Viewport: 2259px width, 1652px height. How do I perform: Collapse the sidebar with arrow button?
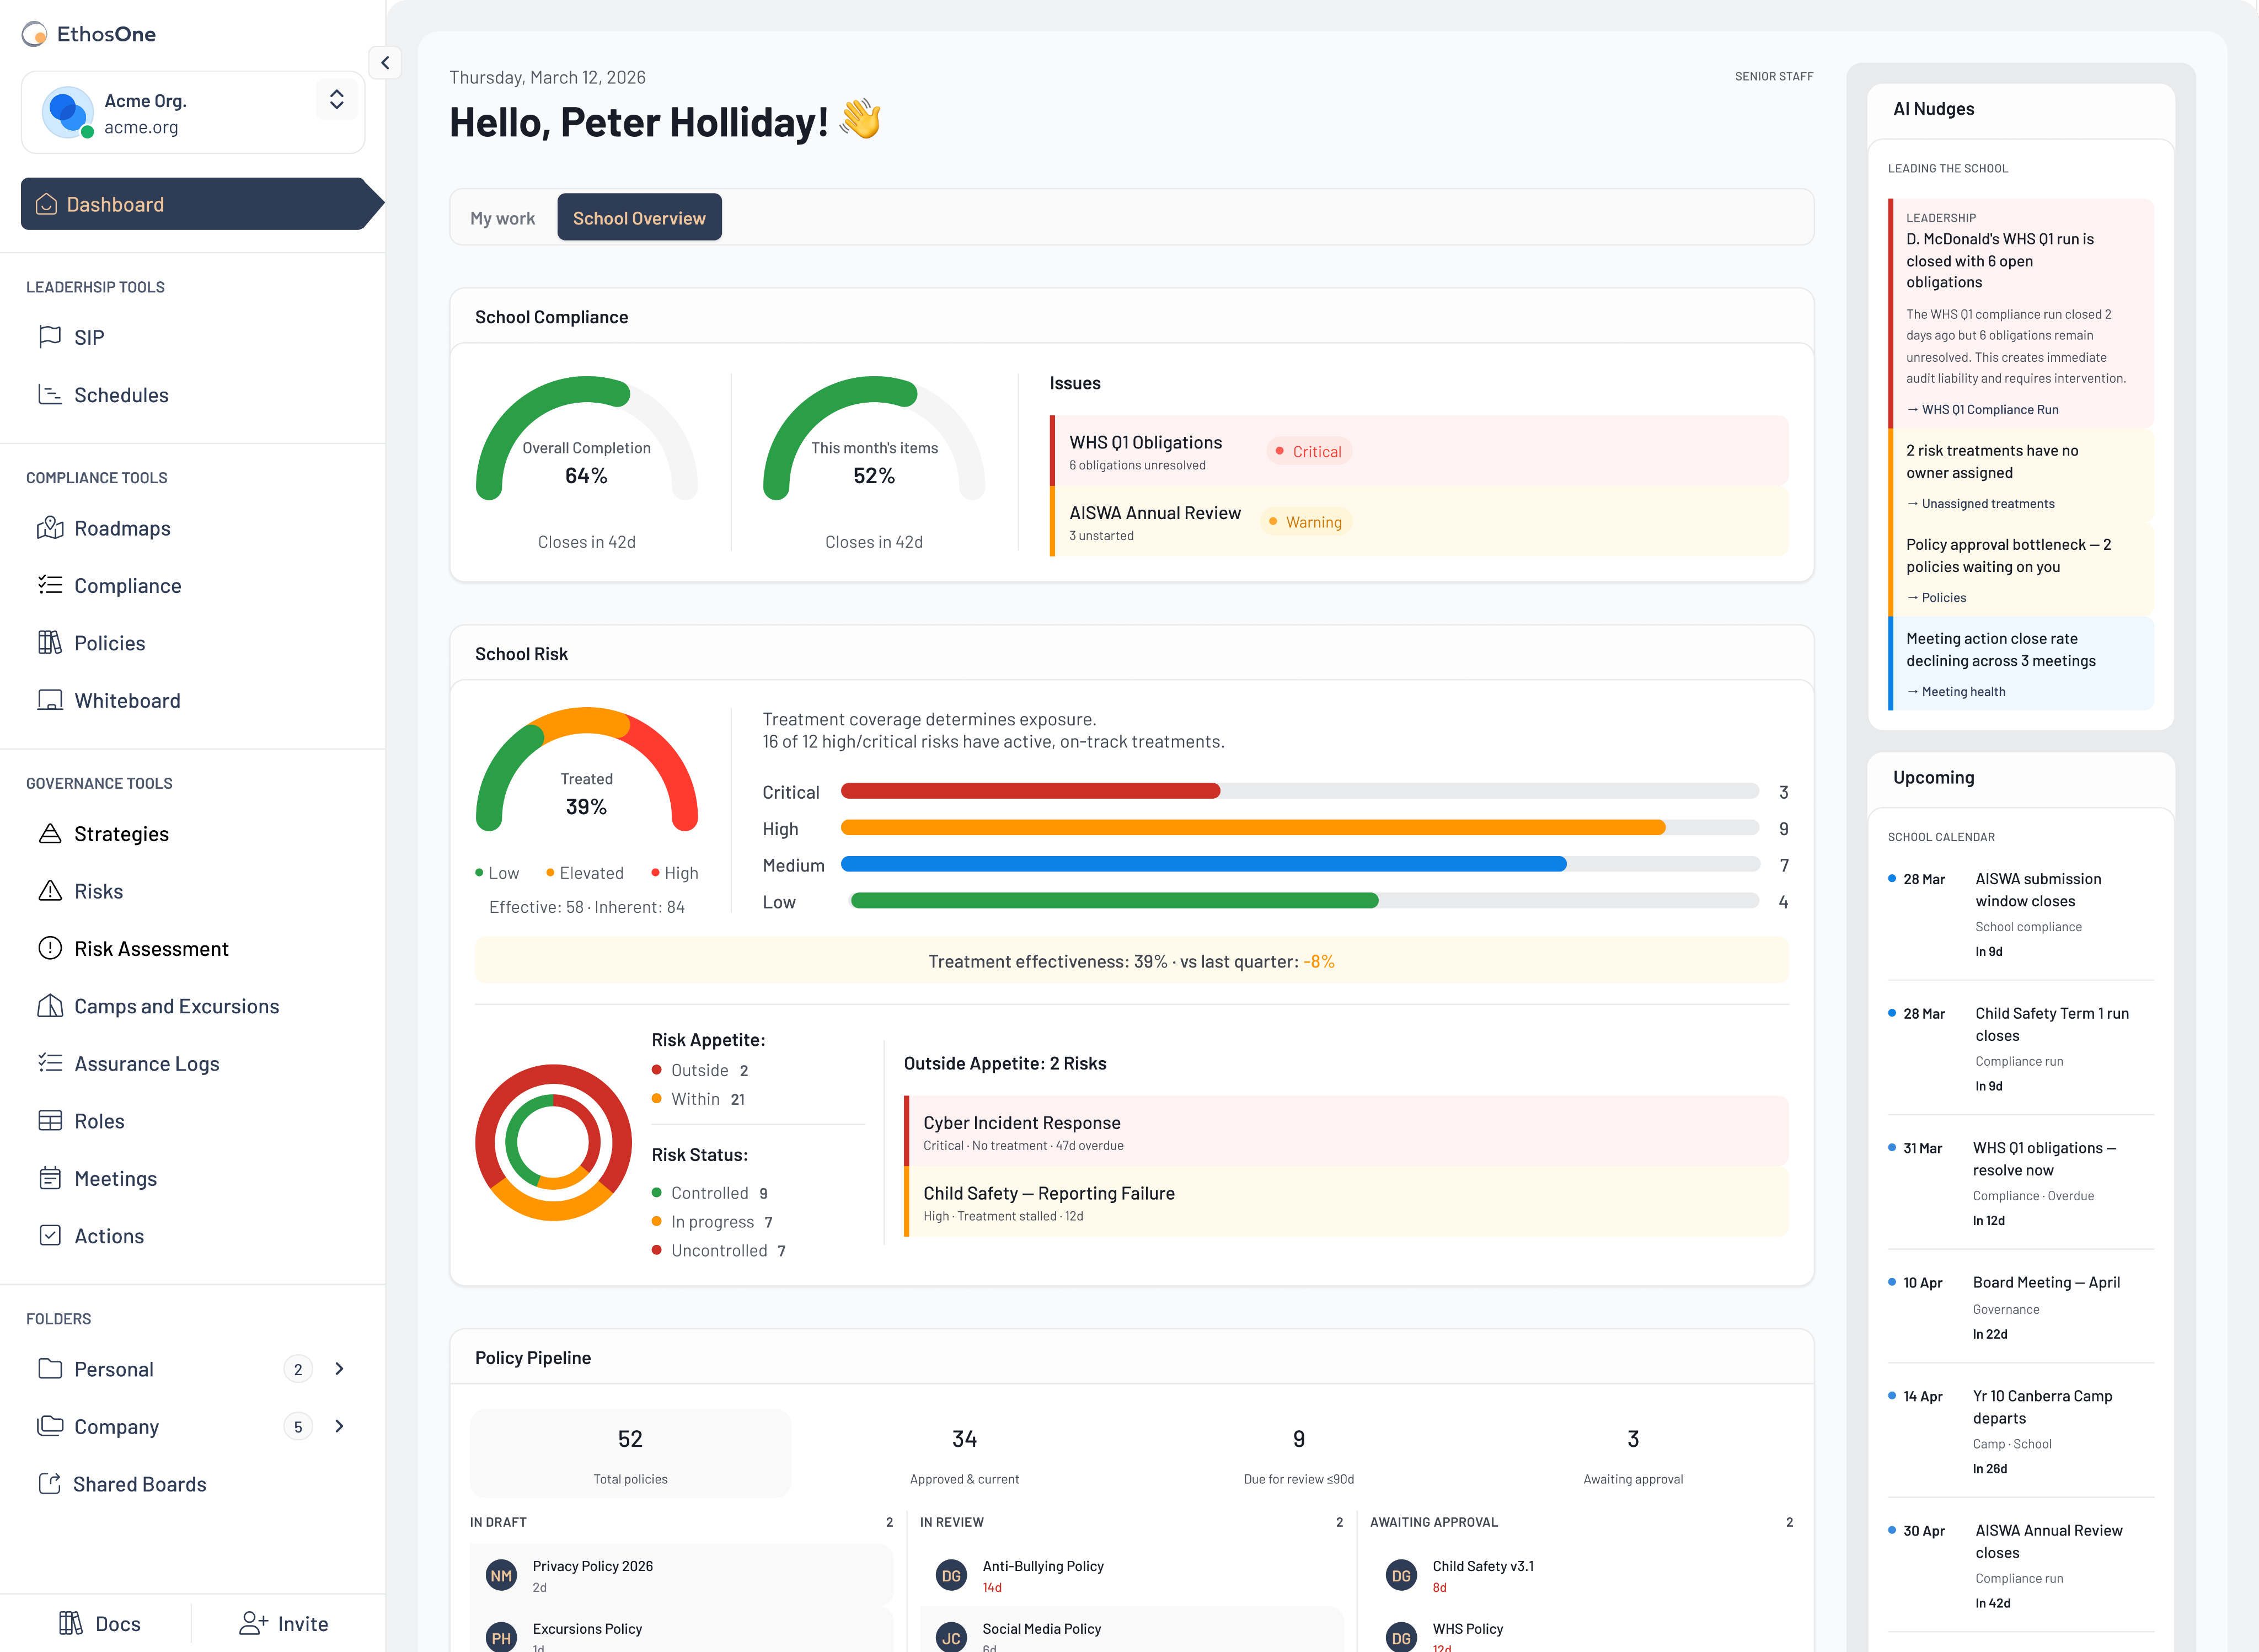385,63
